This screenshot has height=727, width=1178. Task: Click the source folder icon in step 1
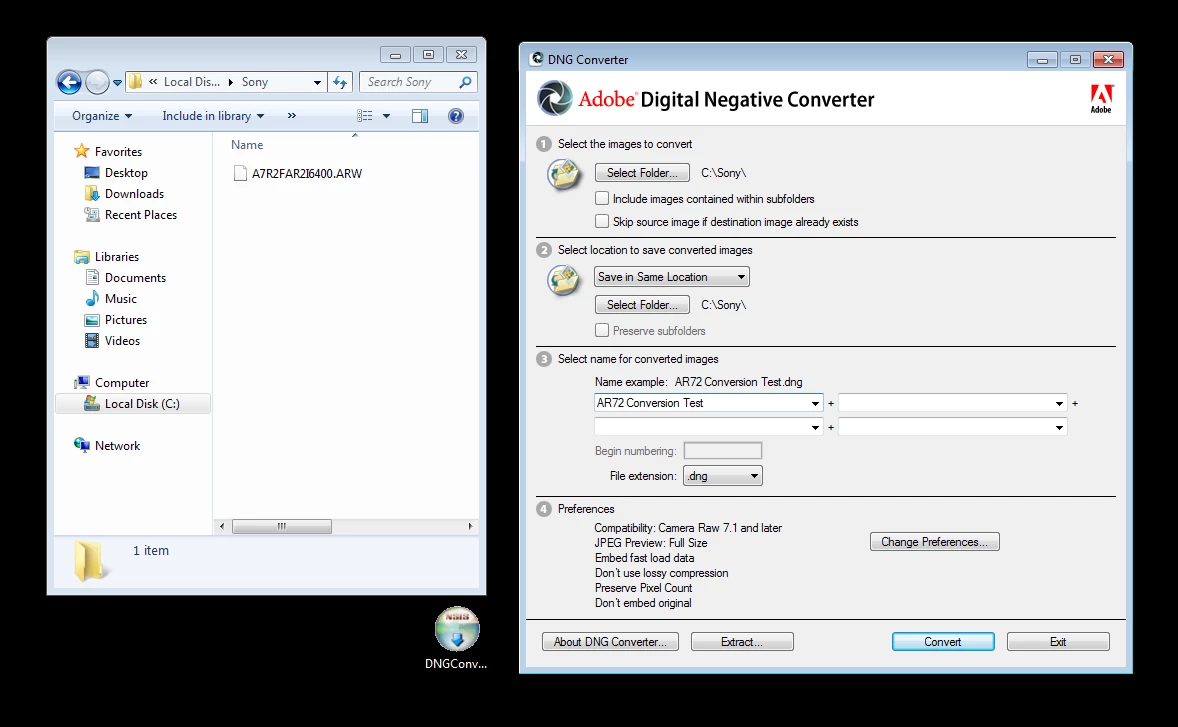click(564, 175)
